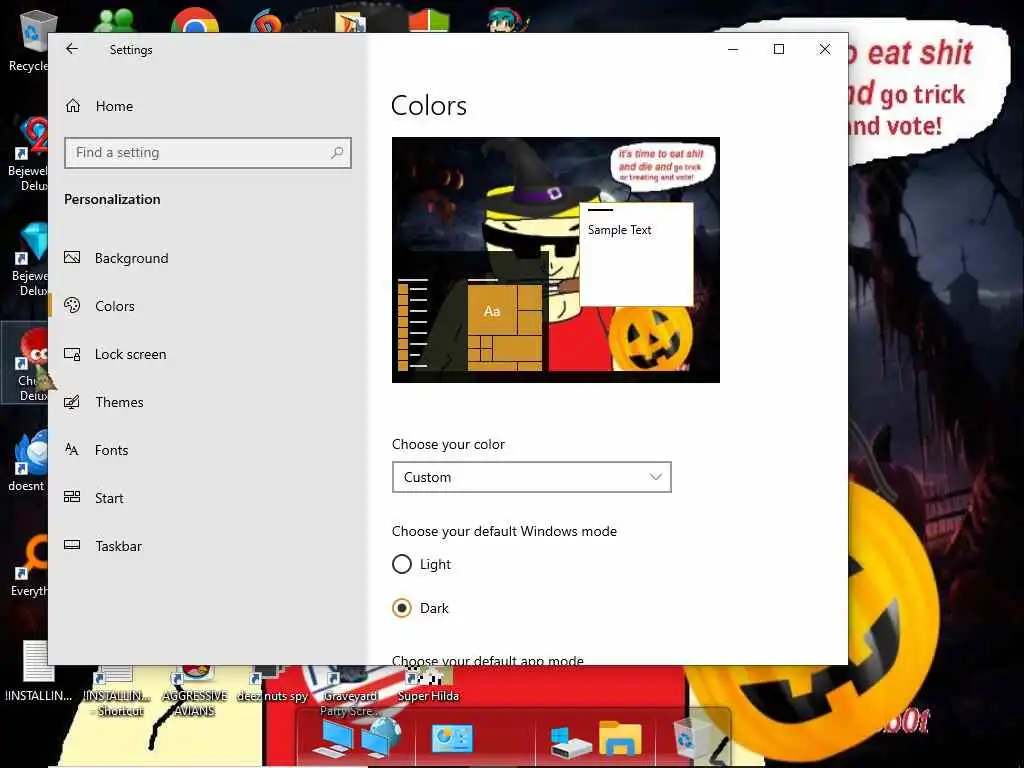Screen dimensions: 1024x768
Task: Click the Colors preview thumbnail image
Action: (556, 260)
